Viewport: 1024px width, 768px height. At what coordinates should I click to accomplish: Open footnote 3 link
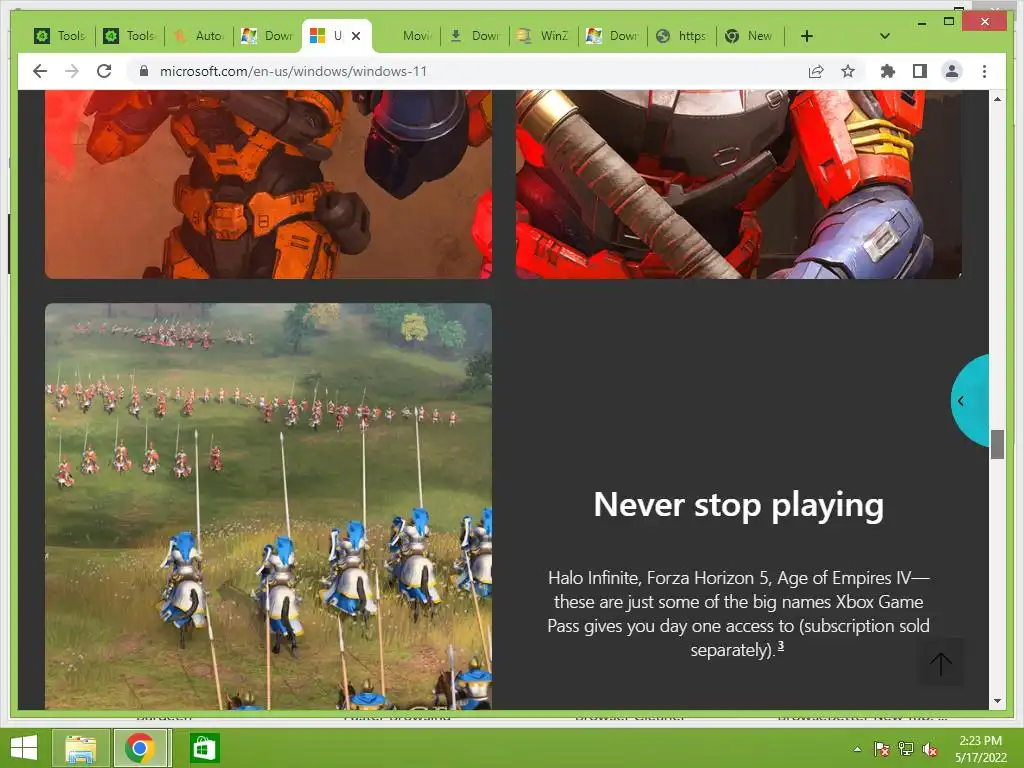780,646
